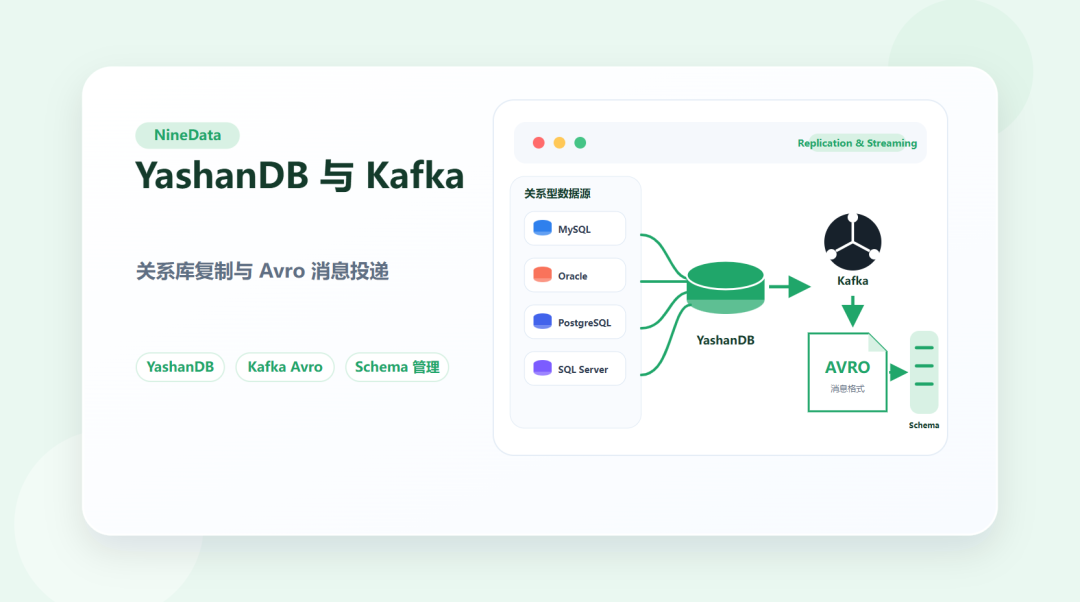Screen dimensions: 1080x602
Task: Click the Schema caption text
Action: pos(924,425)
